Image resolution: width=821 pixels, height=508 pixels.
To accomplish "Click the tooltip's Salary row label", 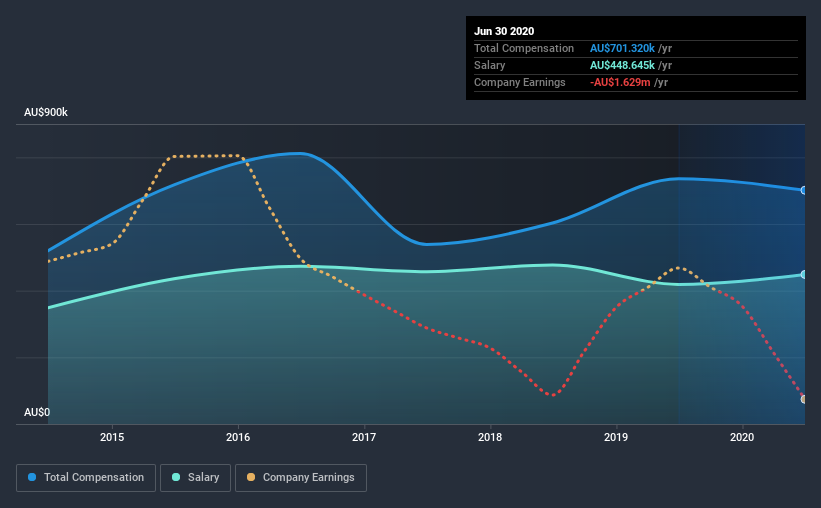I will [x=490, y=65].
